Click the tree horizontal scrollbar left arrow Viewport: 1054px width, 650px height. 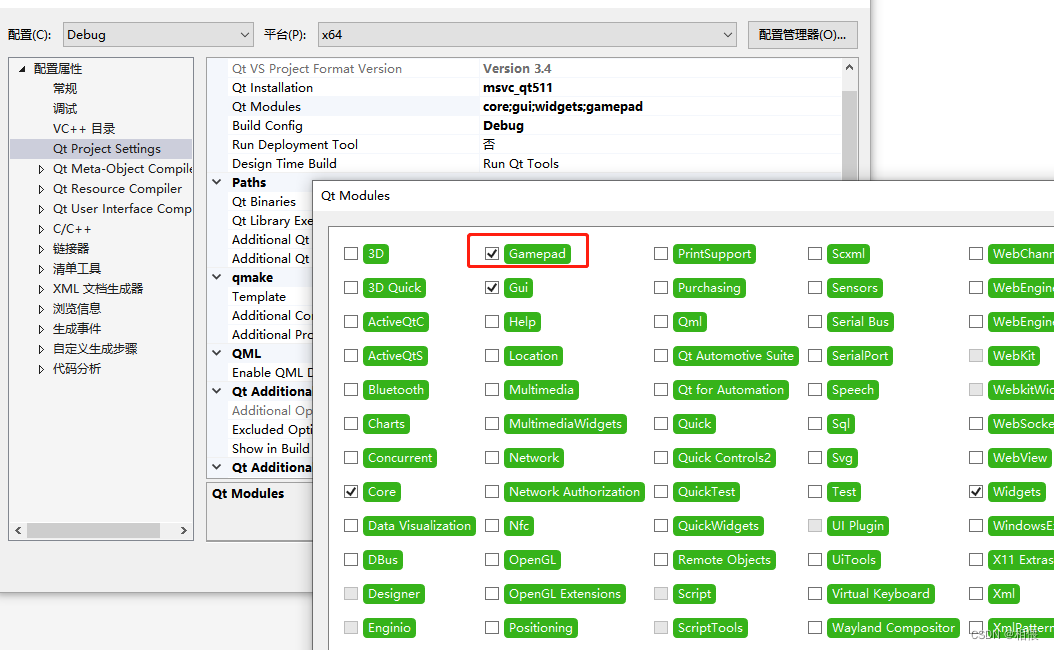point(18,530)
